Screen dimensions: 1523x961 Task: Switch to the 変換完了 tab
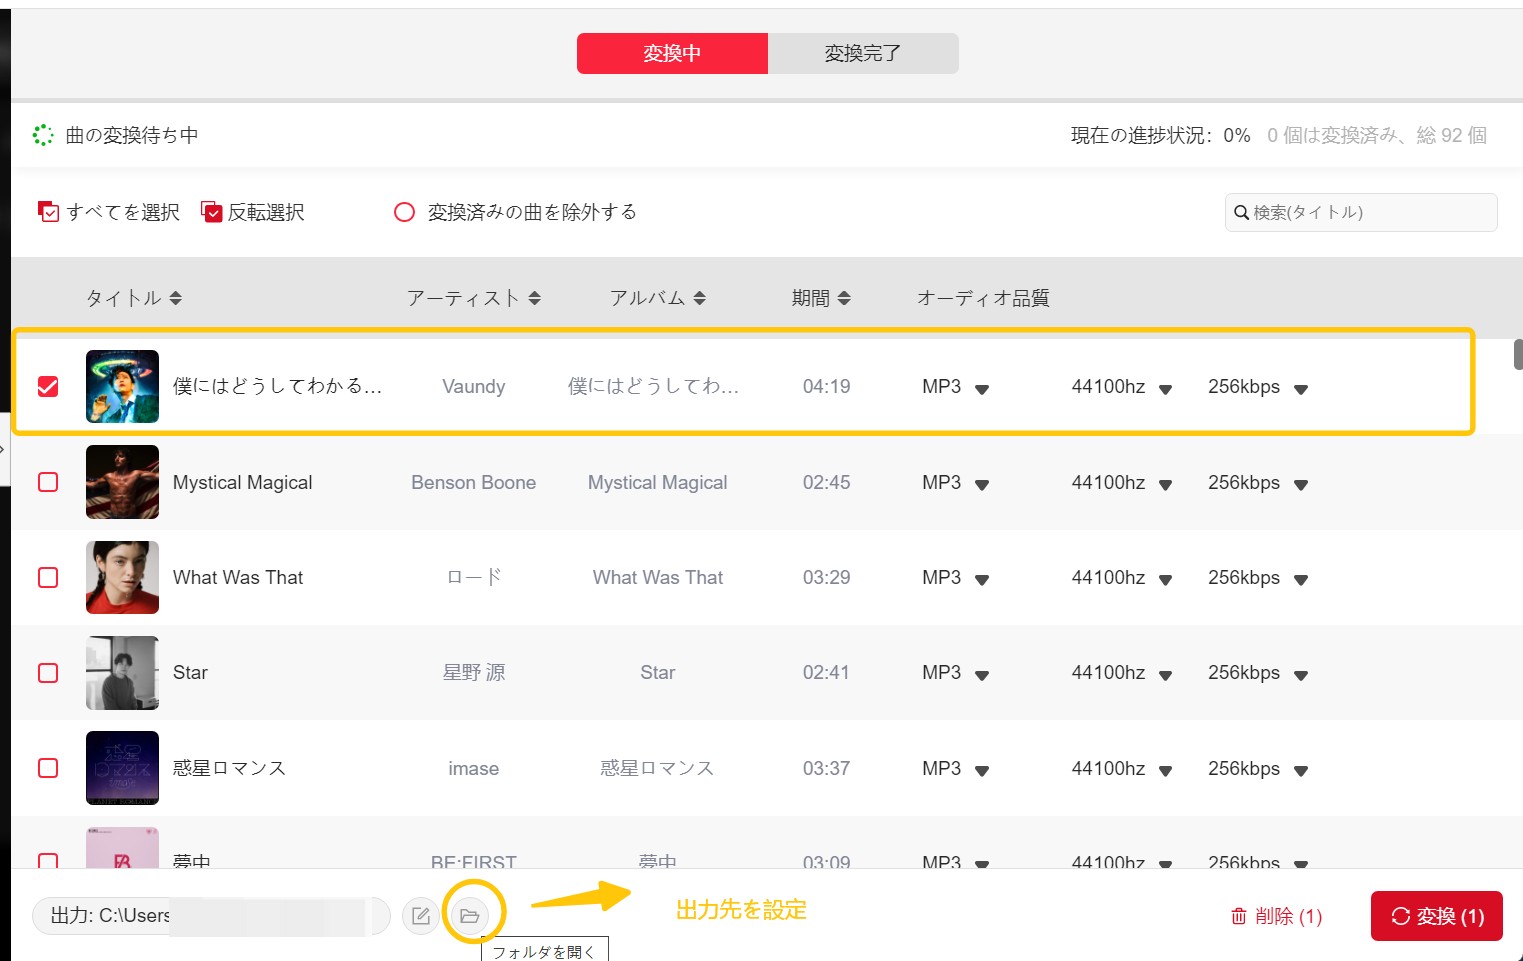863,53
